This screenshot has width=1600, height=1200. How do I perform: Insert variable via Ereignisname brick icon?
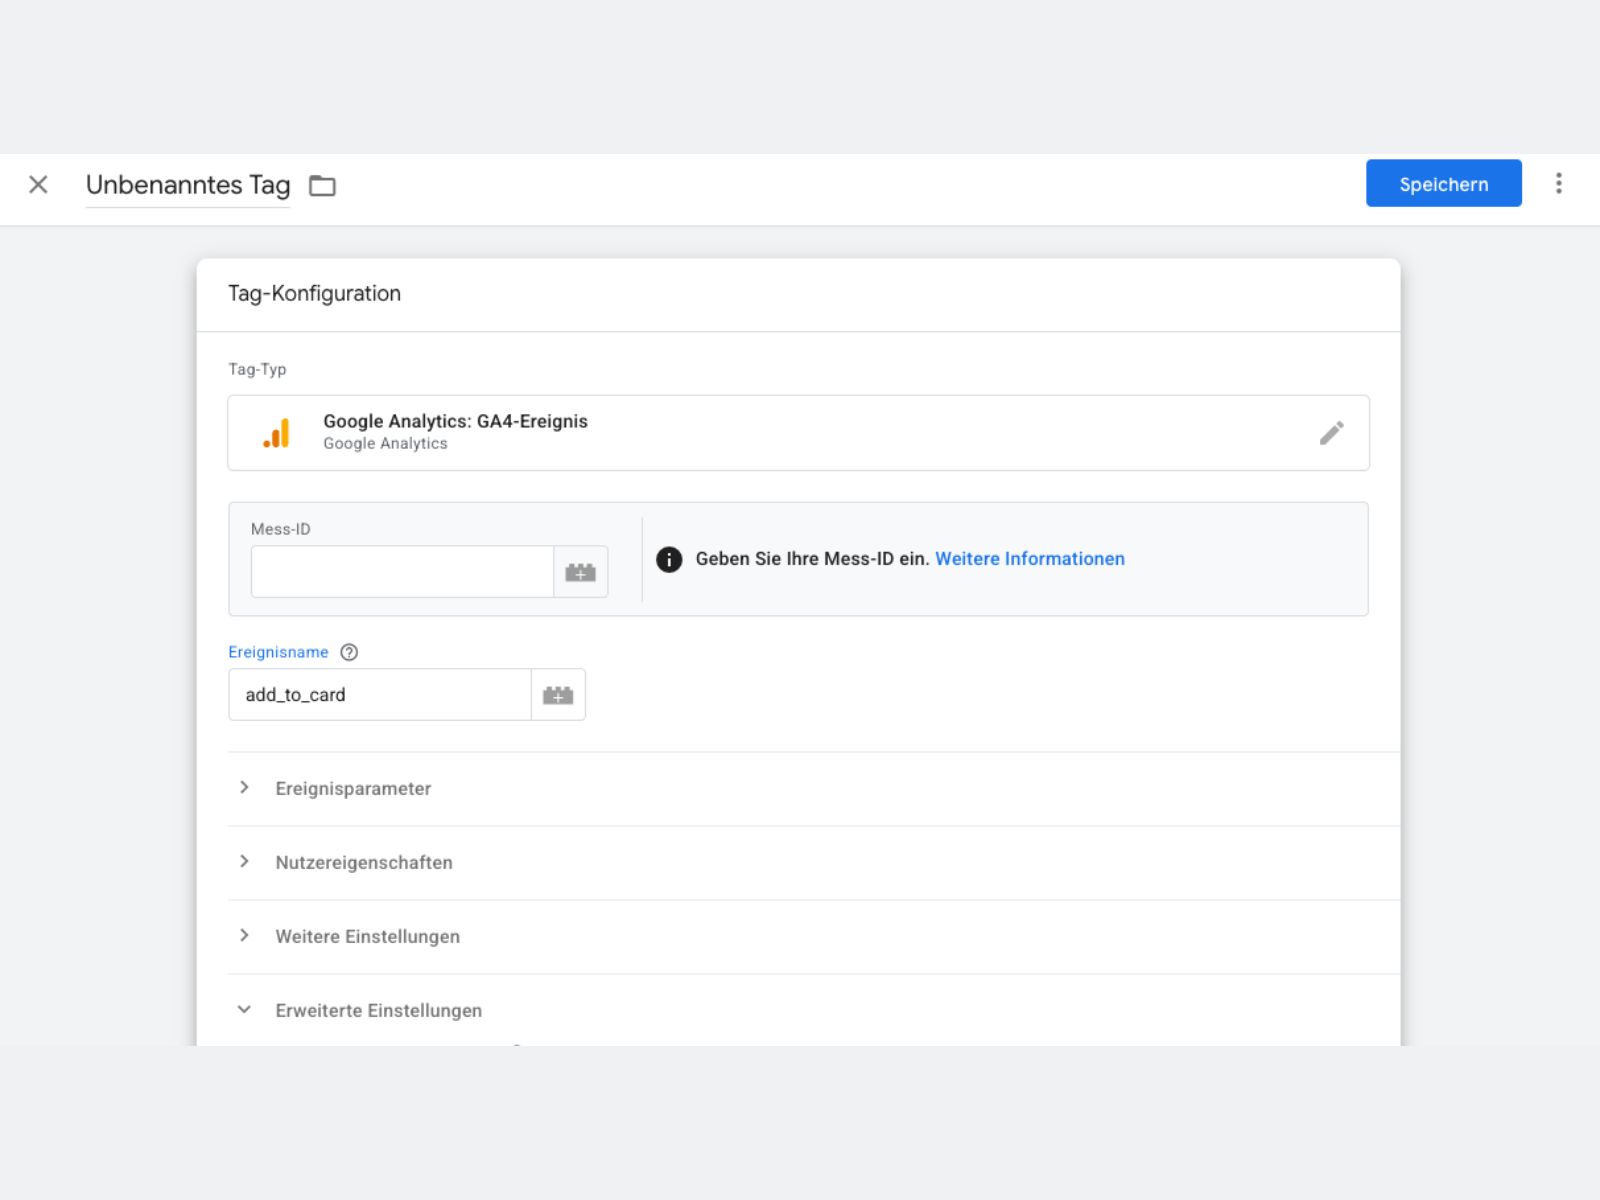coord(558,695)
